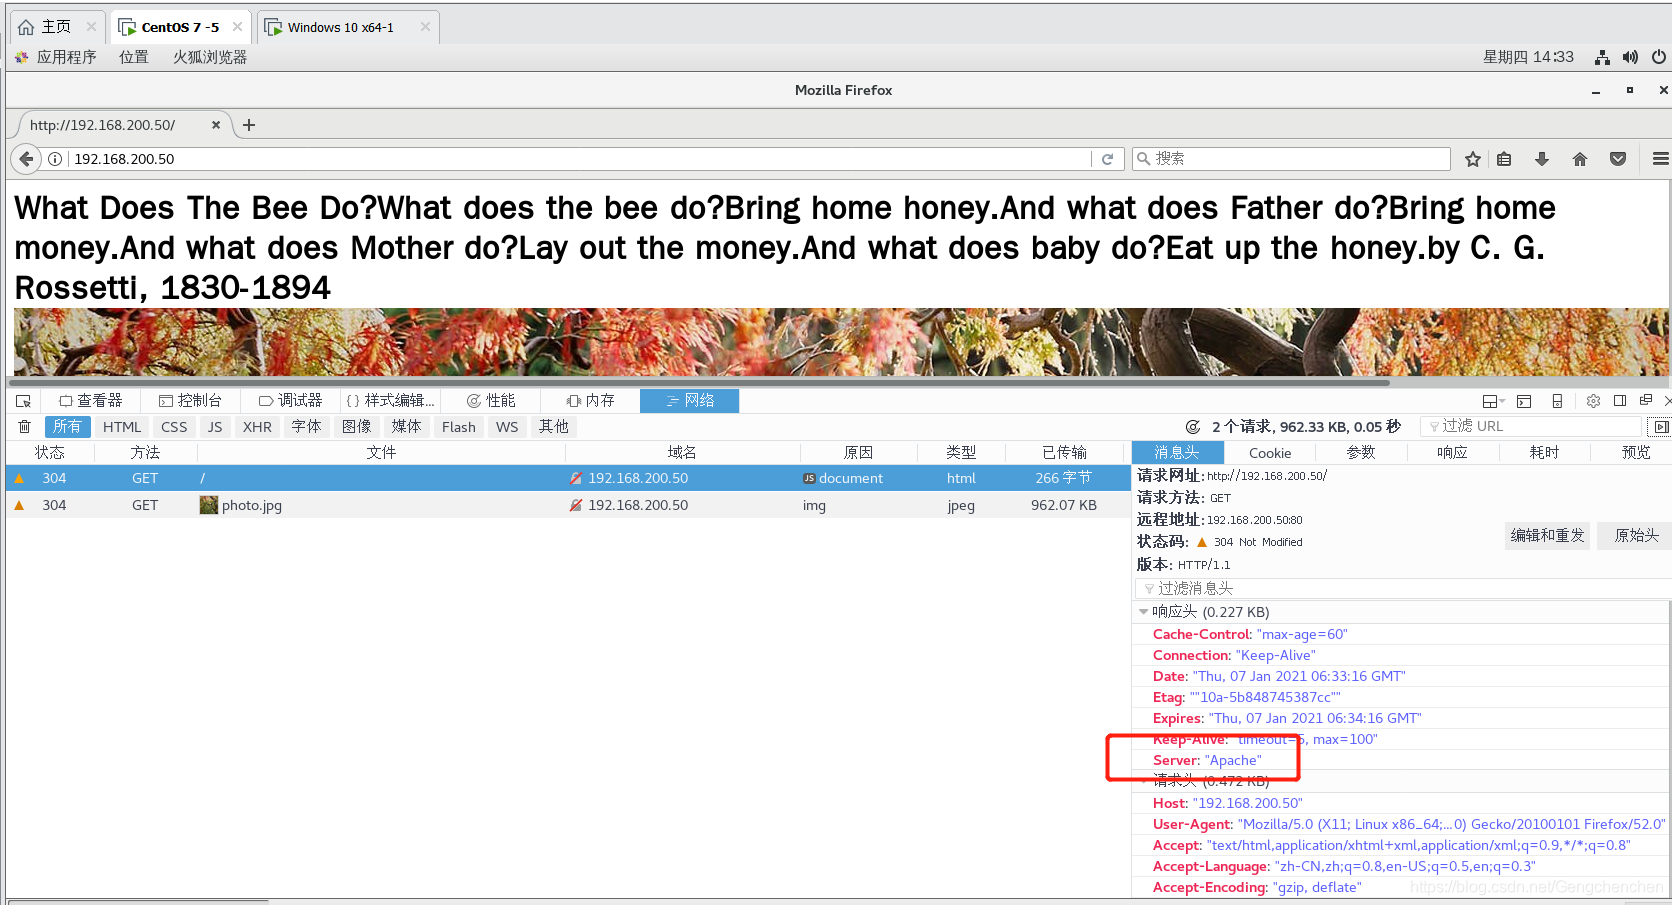Filter requests by CSS type
The width and height of the screenshot is (1672, 905).
pos(174,427)
